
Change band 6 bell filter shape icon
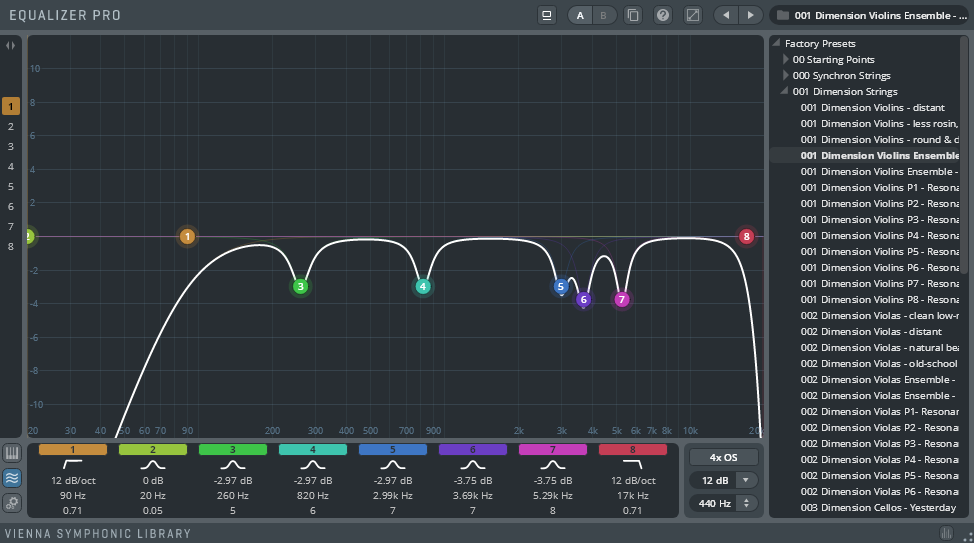click(x=473, y=464)
